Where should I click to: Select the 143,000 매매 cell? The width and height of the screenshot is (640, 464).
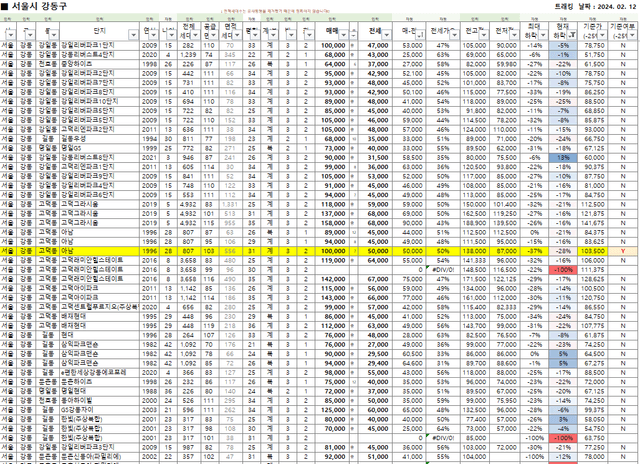pyautogui.click(x=332, y=298)
